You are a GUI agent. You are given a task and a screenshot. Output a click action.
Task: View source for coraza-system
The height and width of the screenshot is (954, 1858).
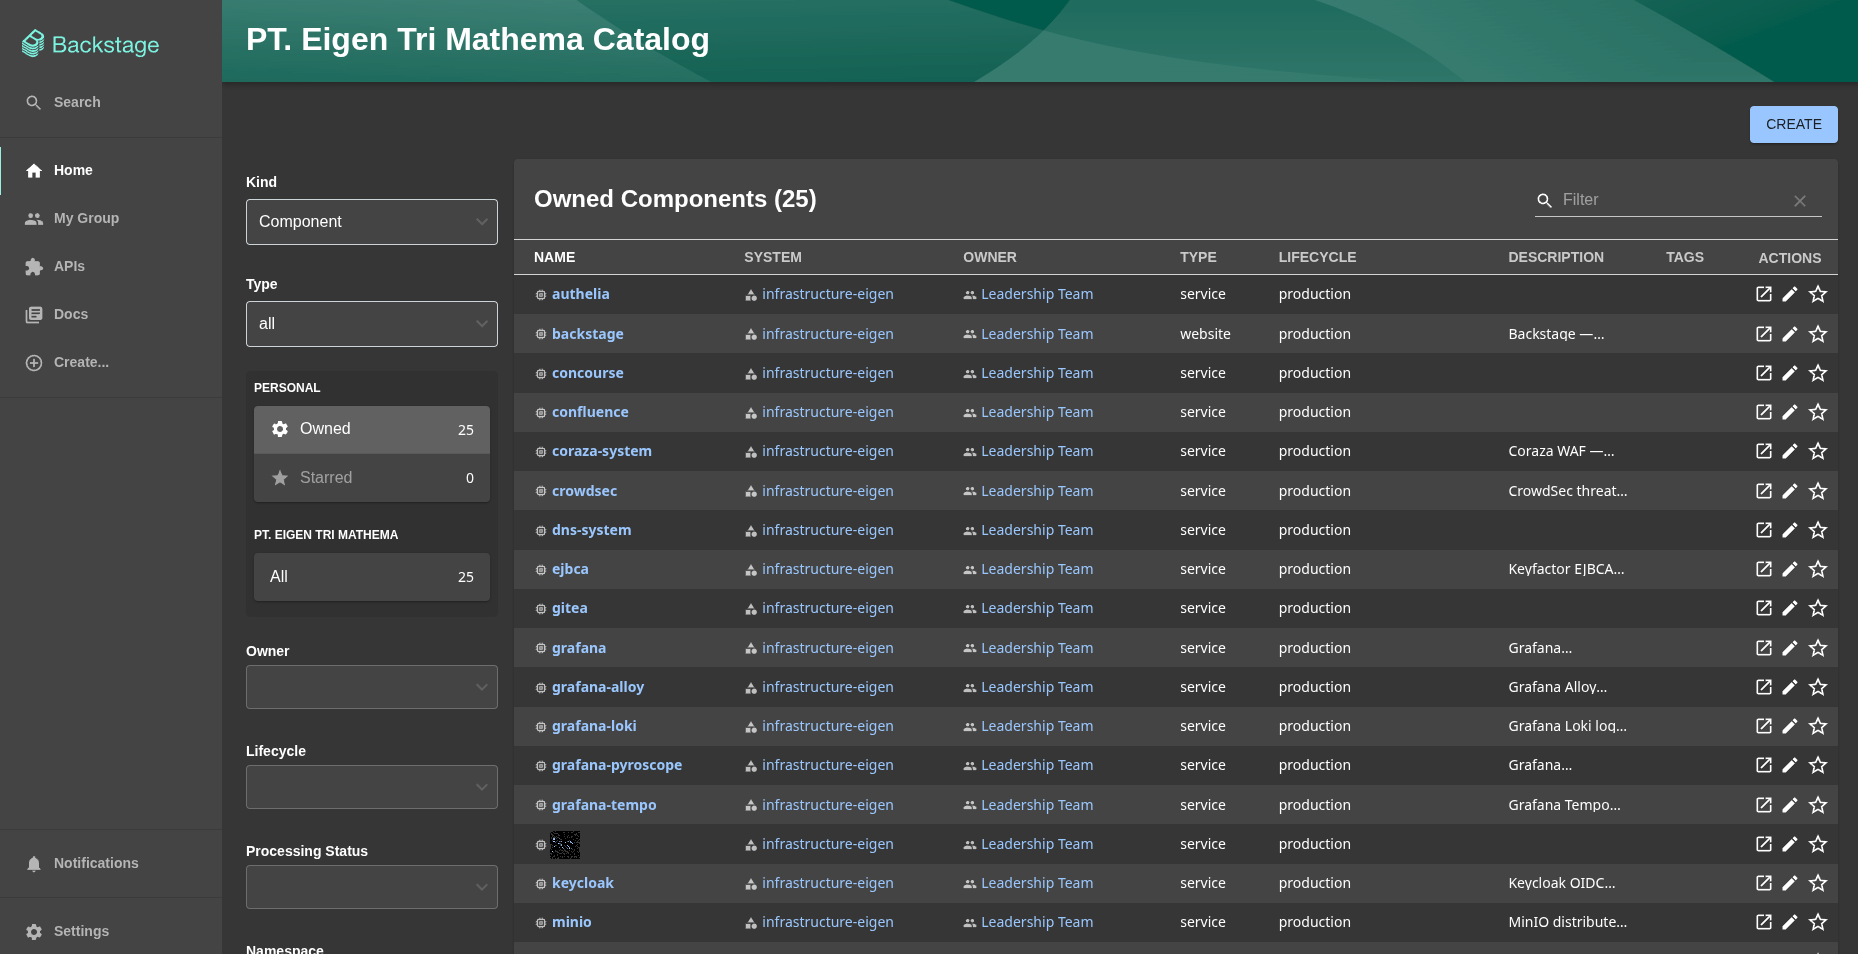tap(1764, 451)
